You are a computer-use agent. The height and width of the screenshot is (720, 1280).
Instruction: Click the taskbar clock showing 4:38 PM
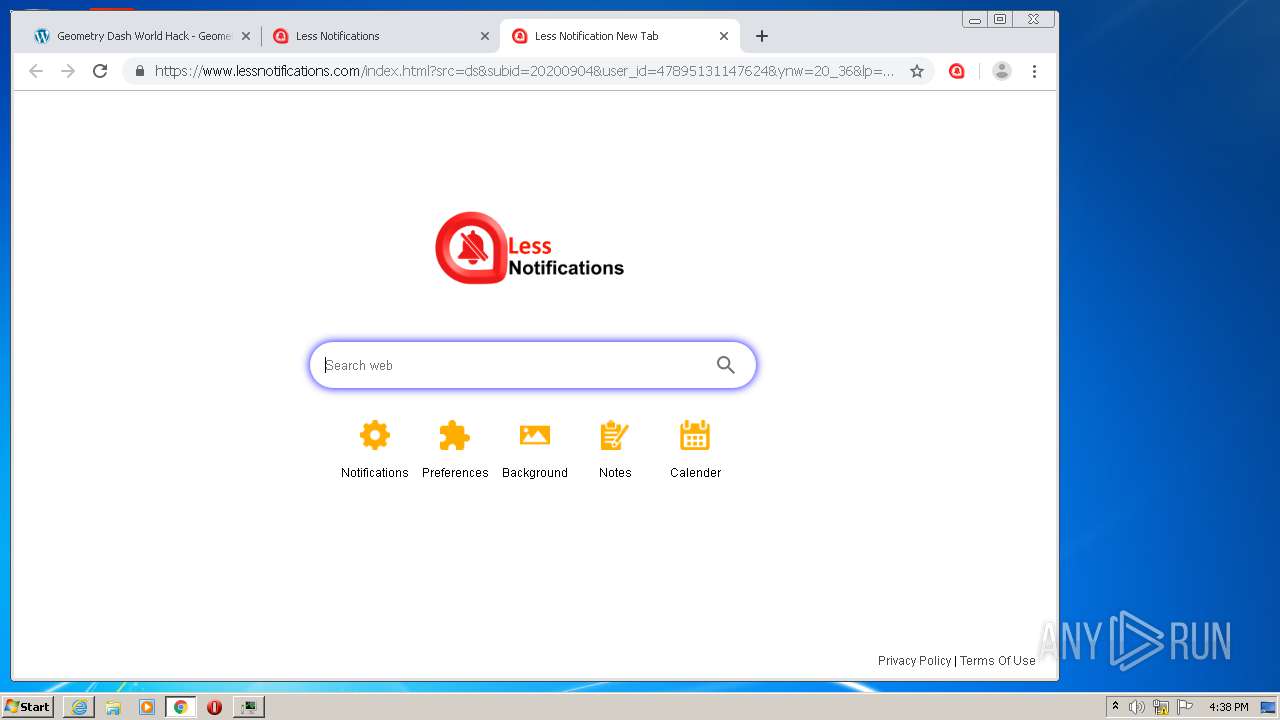(x=1228, y=707)
